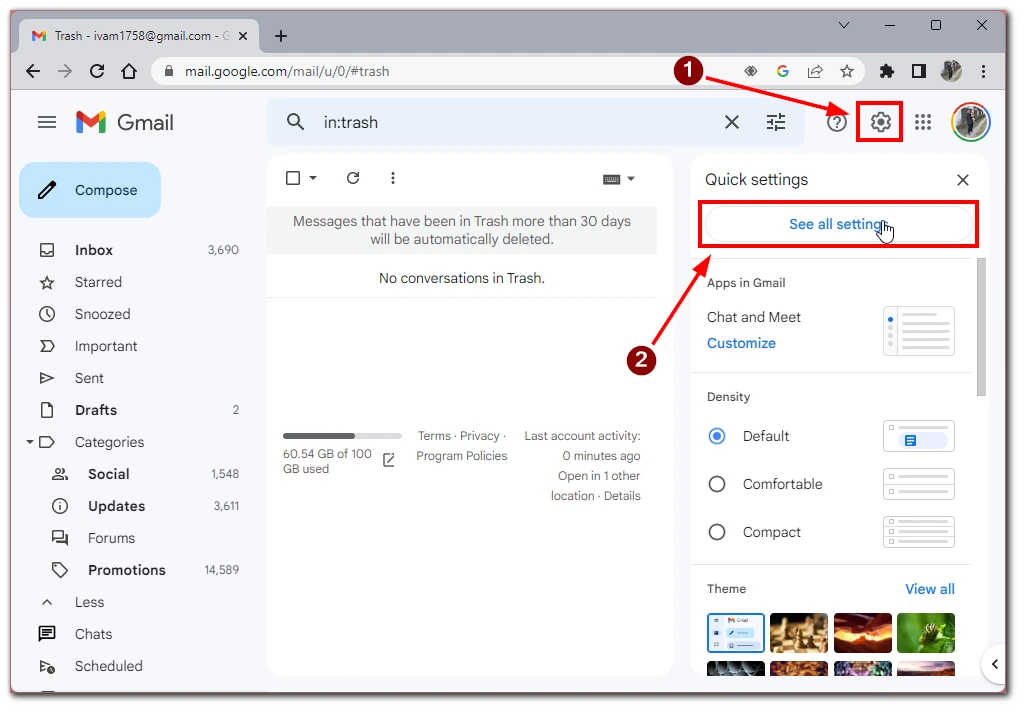
Task: Toggle the browser side panel
Action: (919, 71)
